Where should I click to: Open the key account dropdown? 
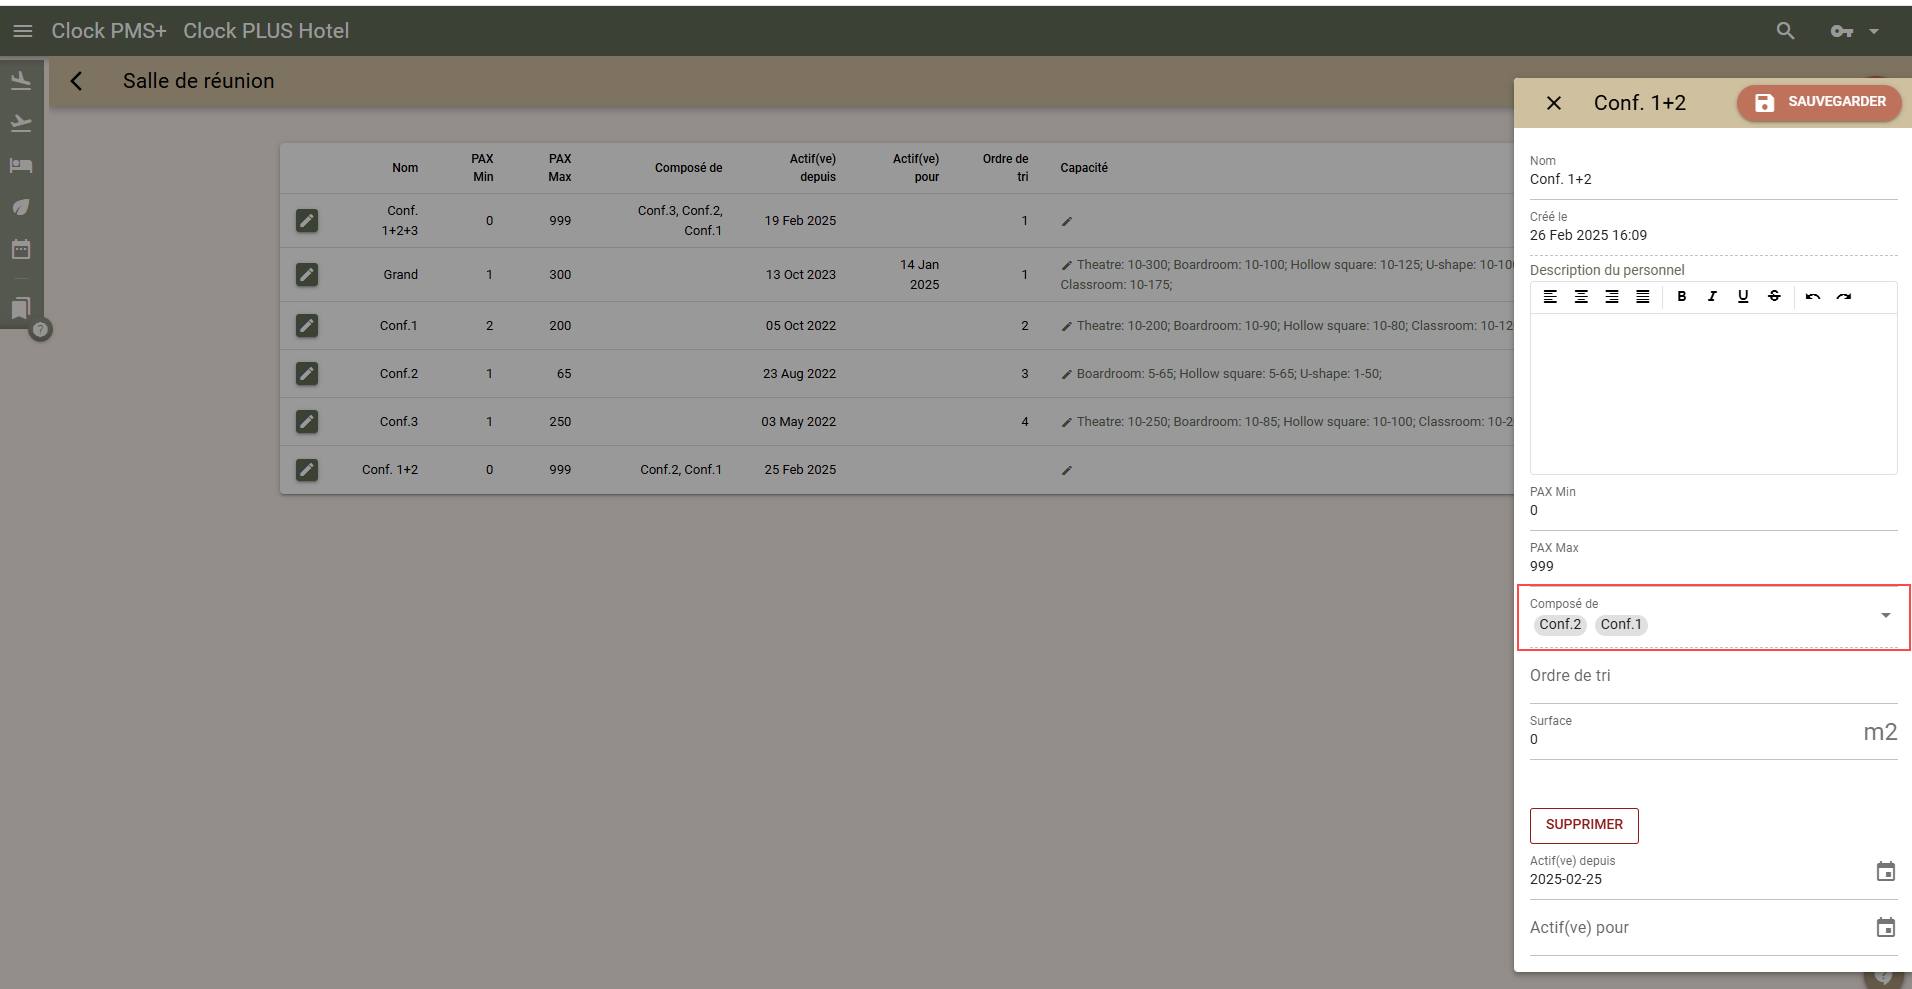coord(1855,32)
